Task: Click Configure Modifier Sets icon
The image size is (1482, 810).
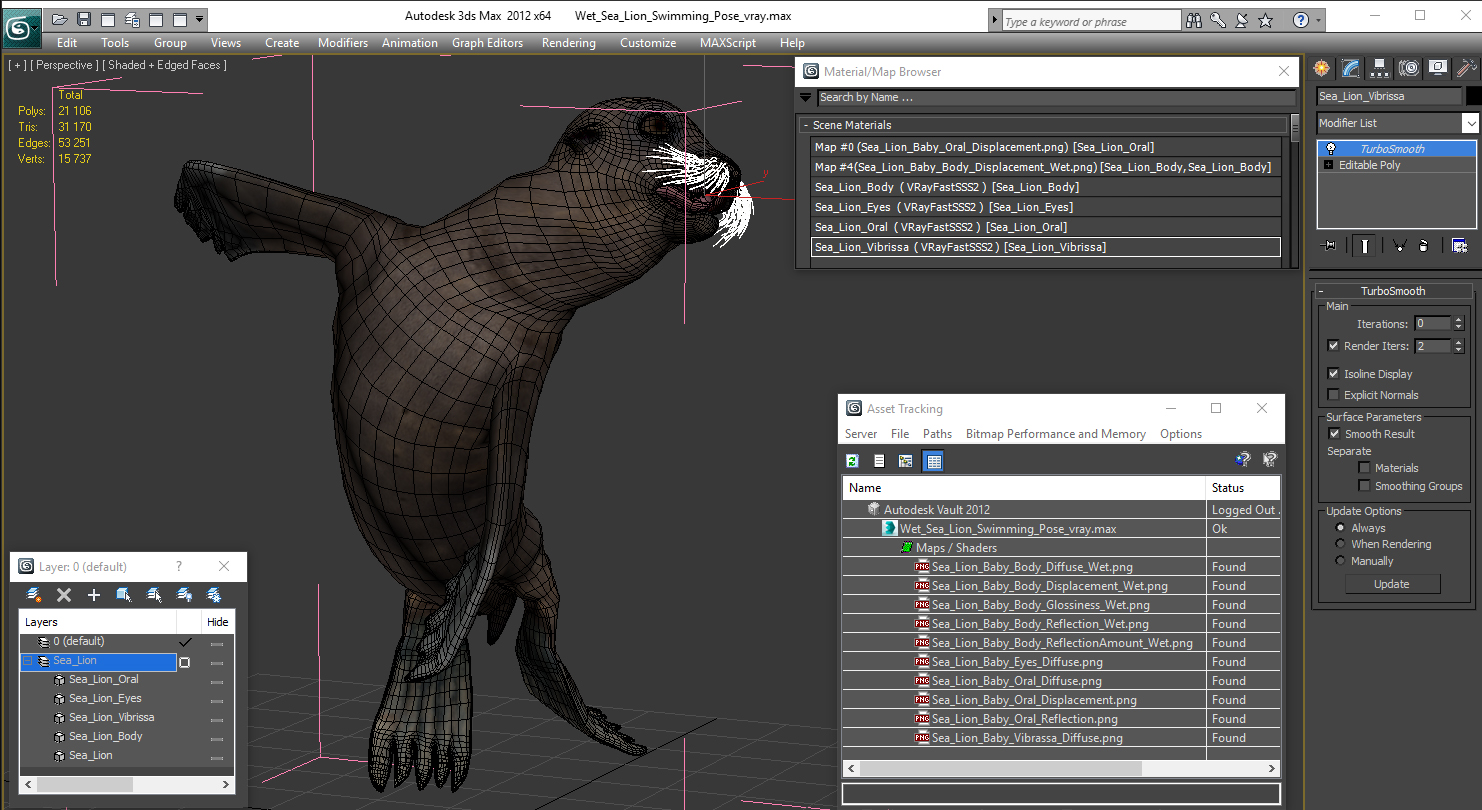Action: pos(1459,246)
